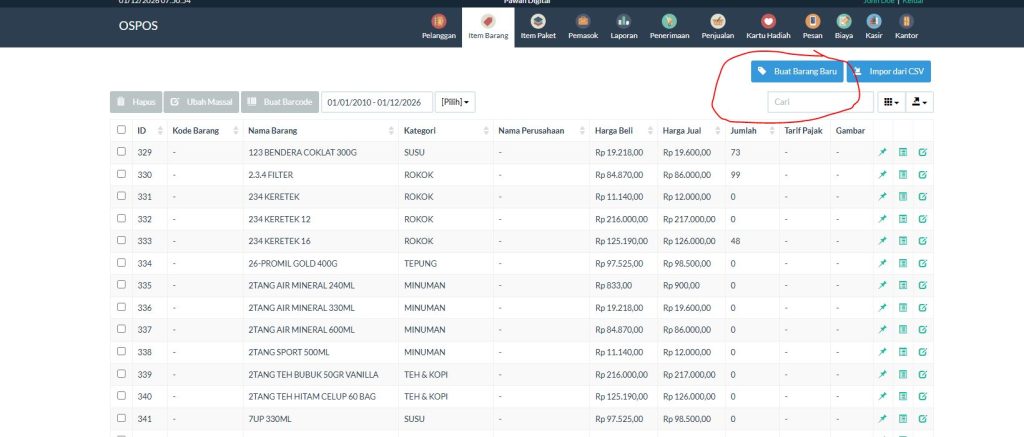Toggle the select-all checkbox in table header
This screenshot has height=437, width=1024.
click(122, 130)
